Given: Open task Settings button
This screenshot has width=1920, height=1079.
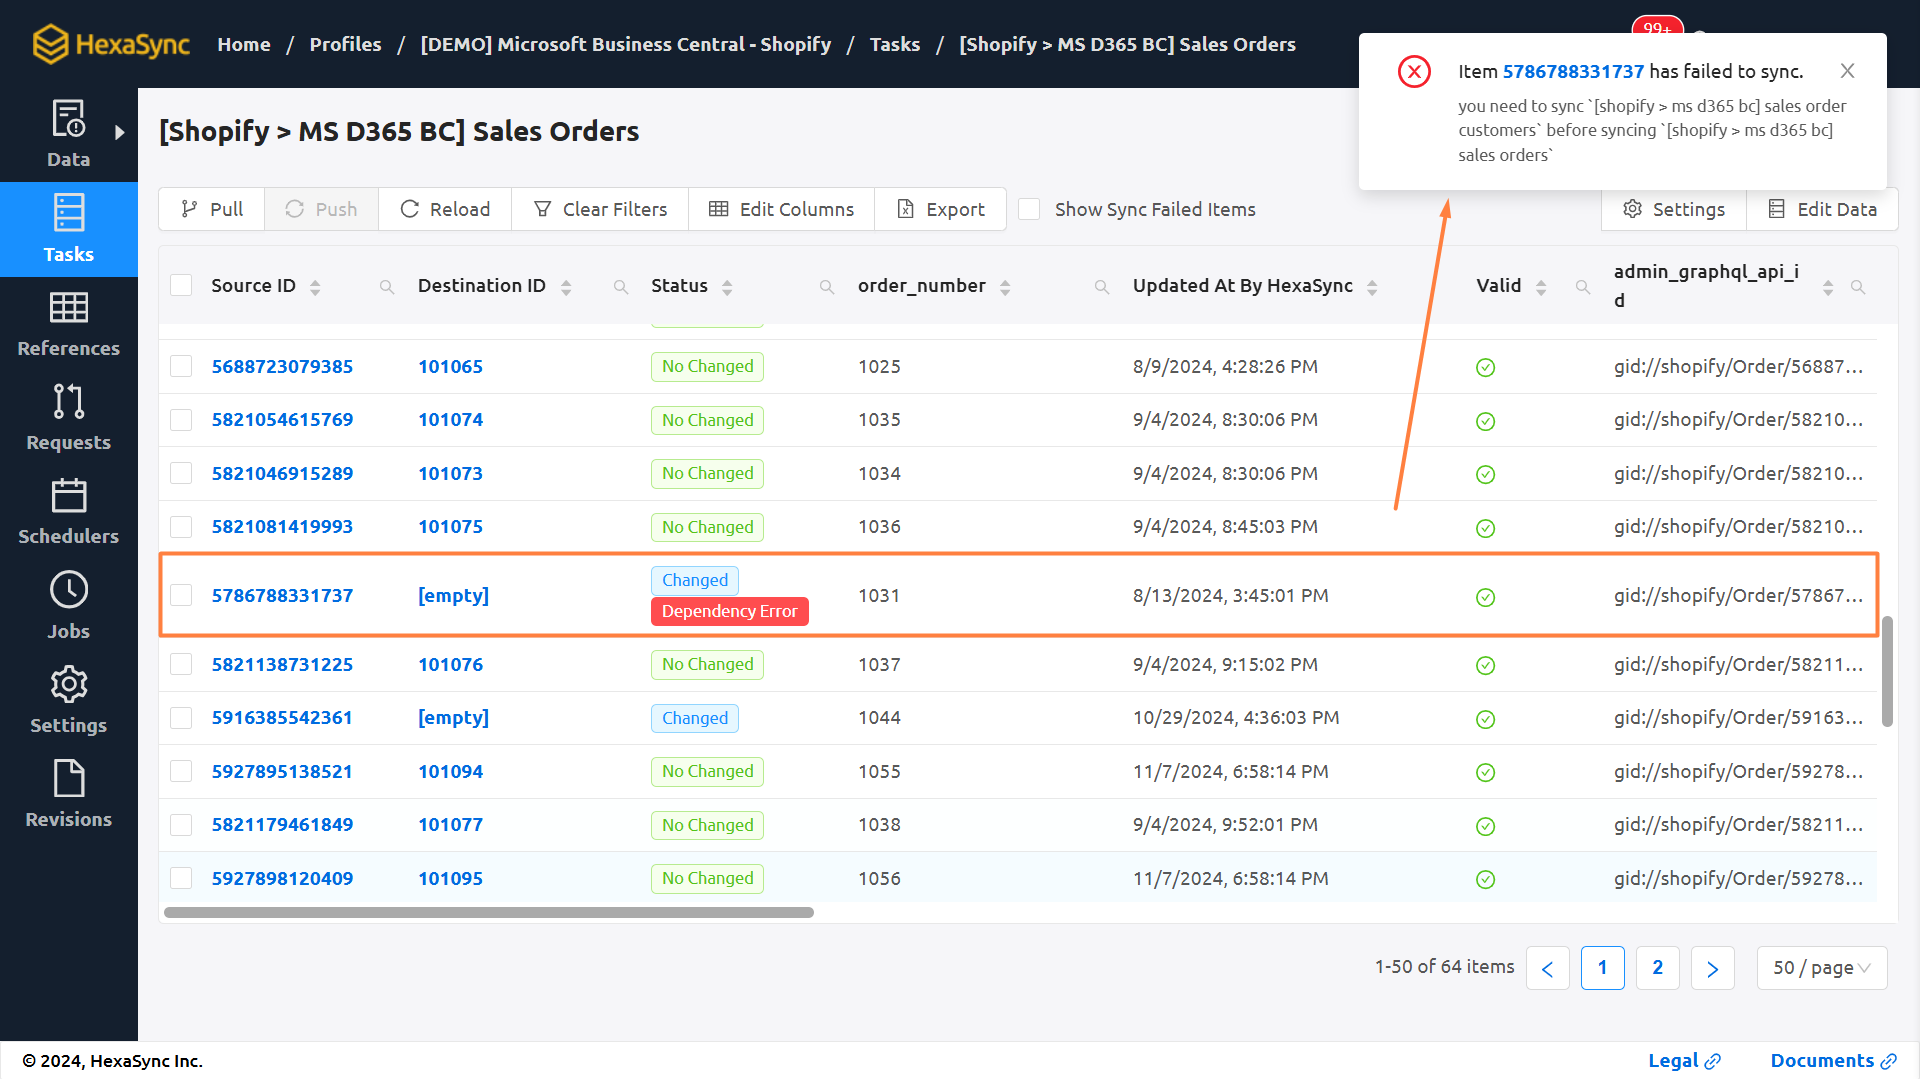Looking at the screenshot, I should tap(1674, 209).
